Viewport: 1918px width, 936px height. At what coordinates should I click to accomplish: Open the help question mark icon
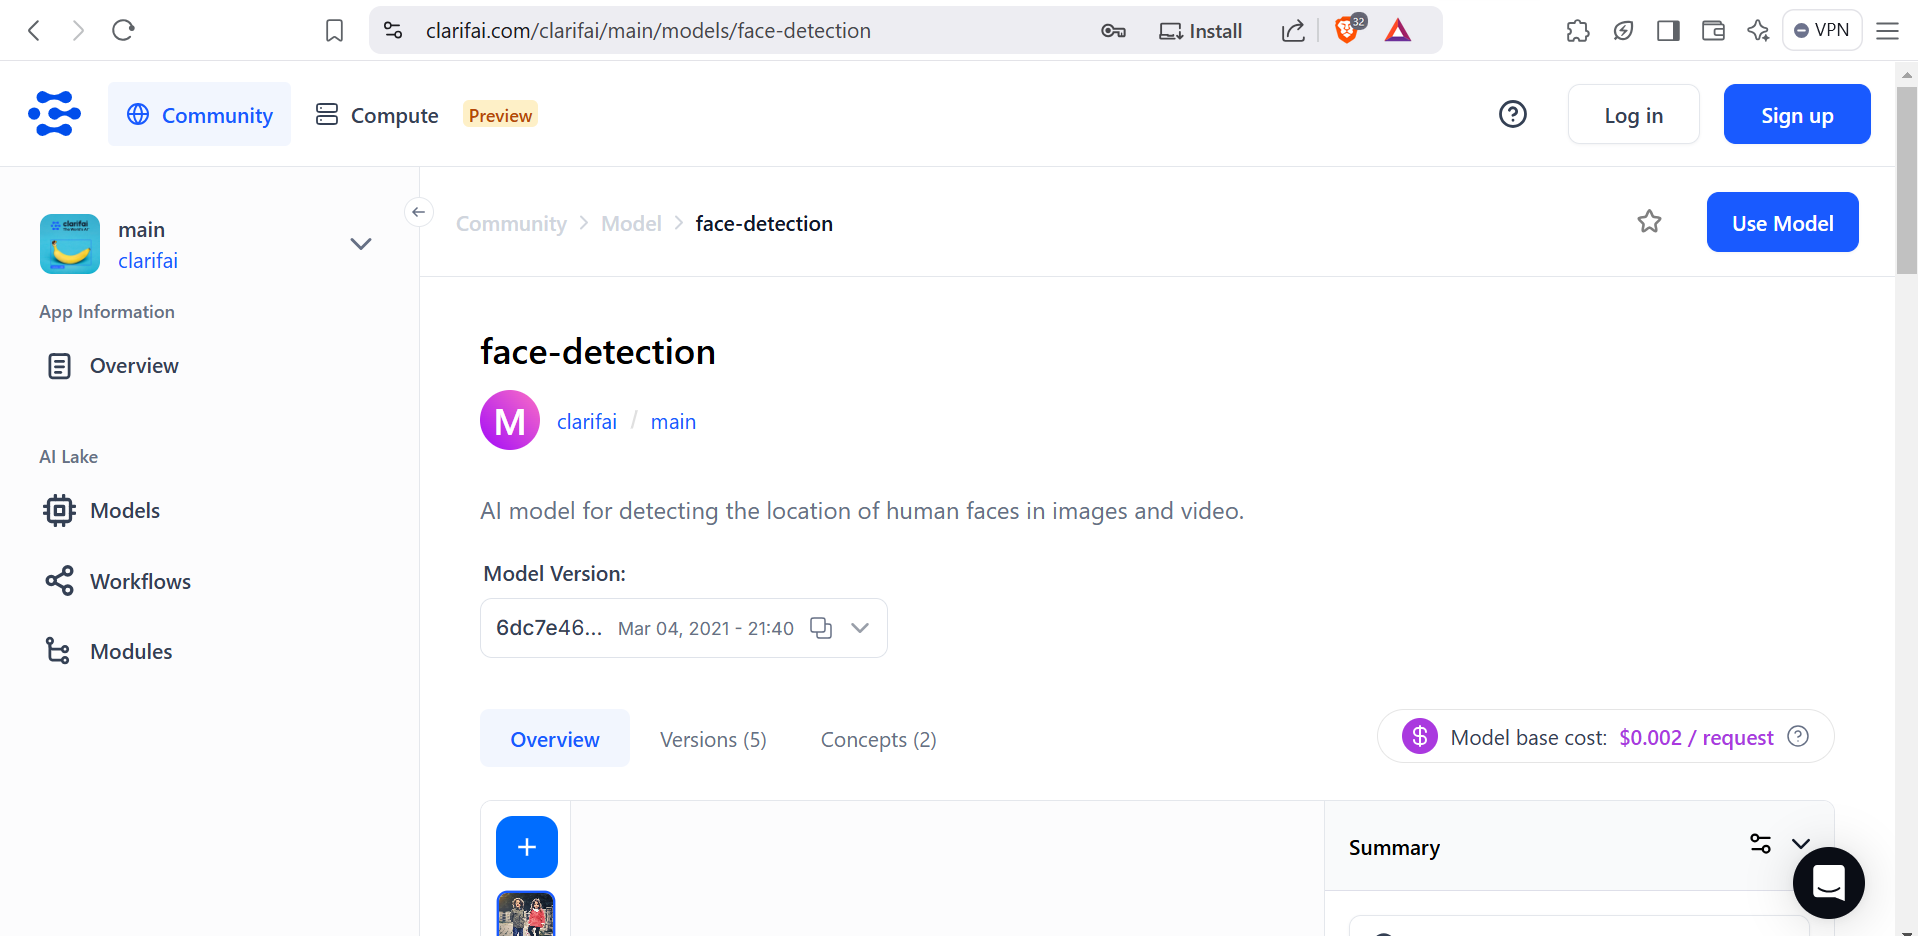pos(1513,114)
